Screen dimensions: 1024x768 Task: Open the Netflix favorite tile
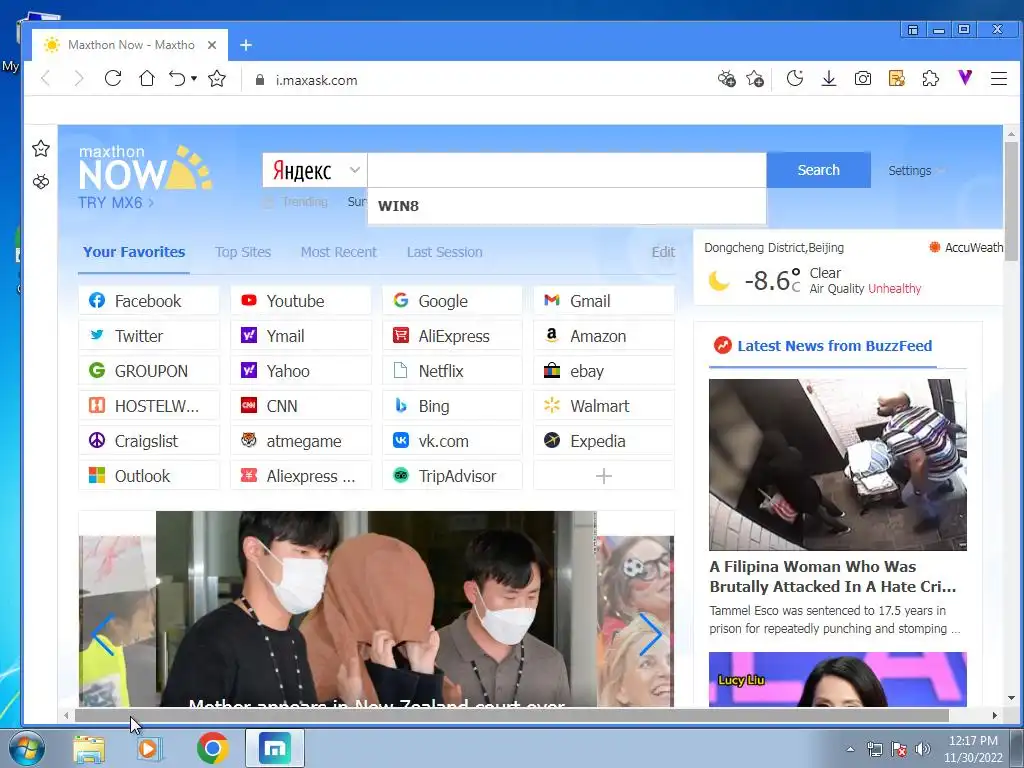453,371
